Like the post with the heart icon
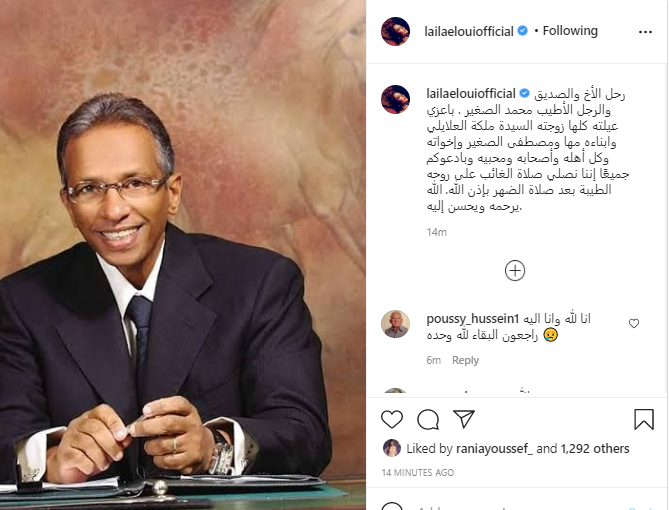Screen dimensions: 669x510 coord(392,419)
